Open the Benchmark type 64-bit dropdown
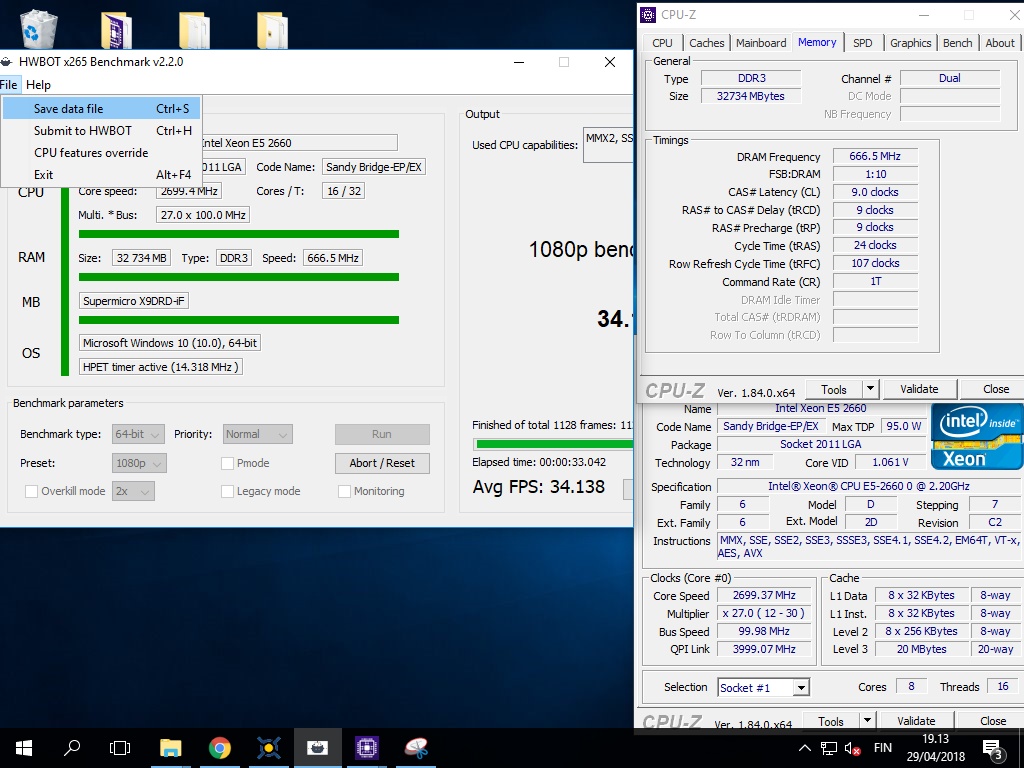The height and width of the screenshot is (768, 1024). 137,434
